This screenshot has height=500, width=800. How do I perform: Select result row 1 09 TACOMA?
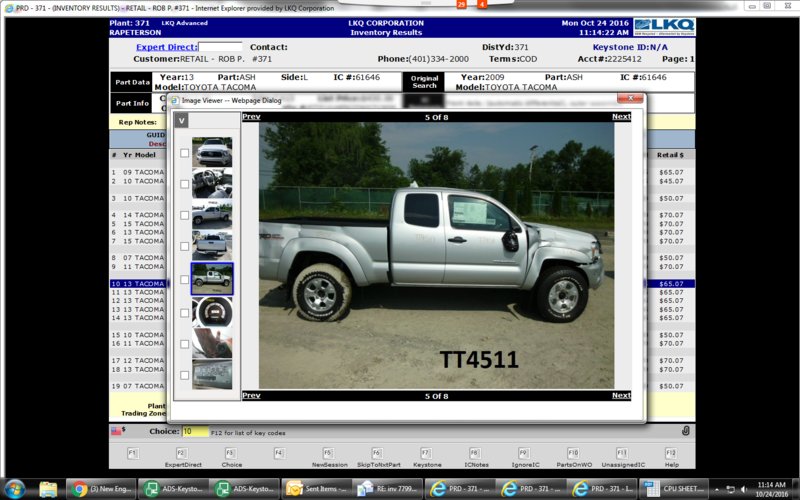(x=138, y=172)
